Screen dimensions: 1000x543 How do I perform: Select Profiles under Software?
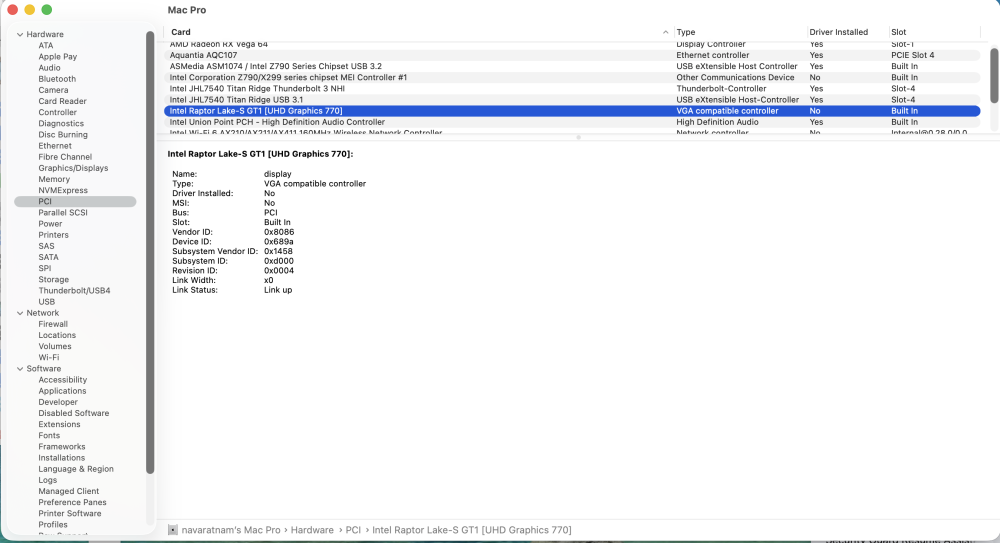click(x=53, y=525)
